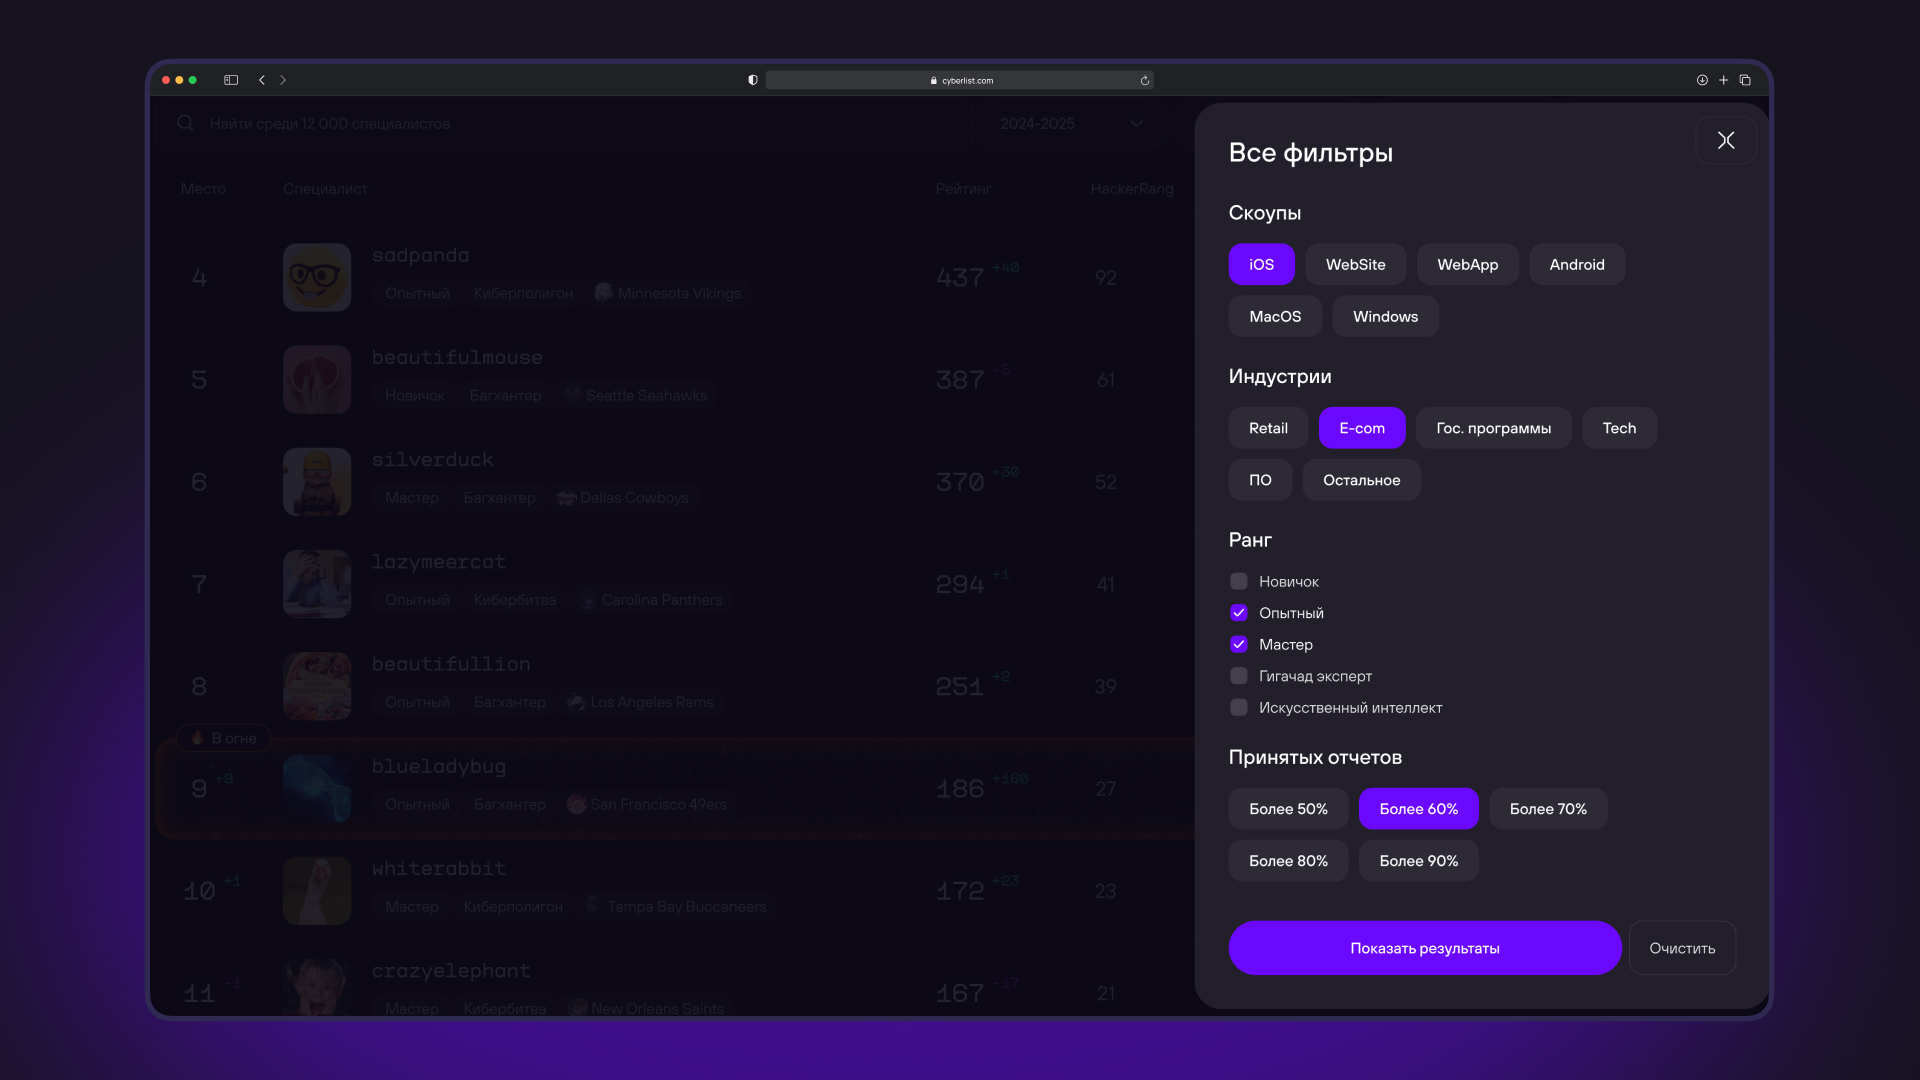1920x1080 pixels.
Task: Select the Tech industry chip
Action: click(1618, 428)
